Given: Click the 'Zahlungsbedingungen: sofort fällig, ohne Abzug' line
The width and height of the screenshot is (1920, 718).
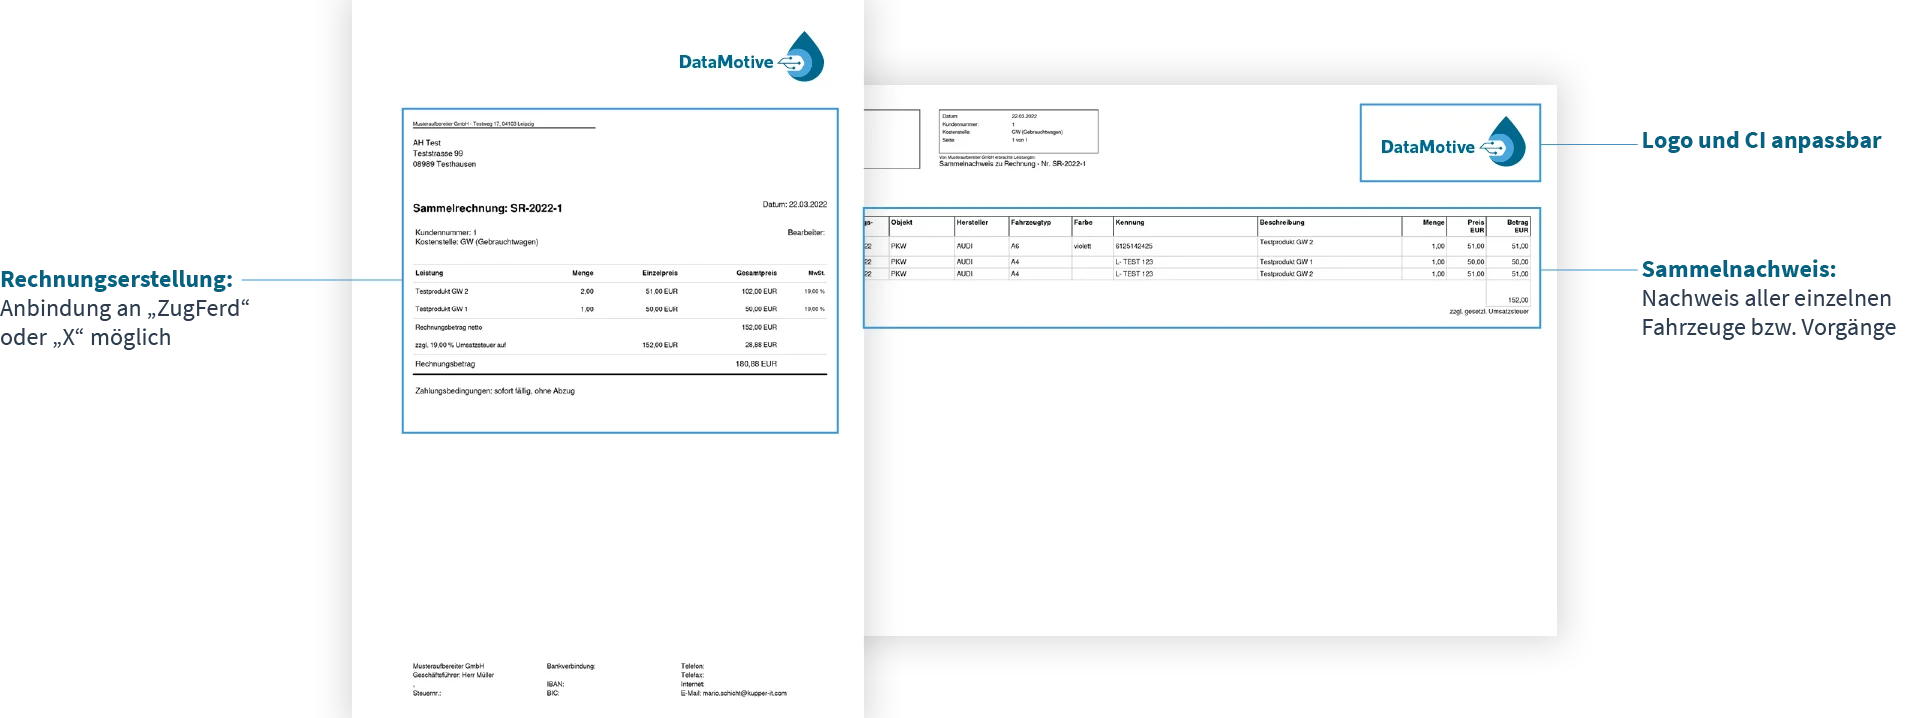Looking at the screenshot, I should pos(495,391).
